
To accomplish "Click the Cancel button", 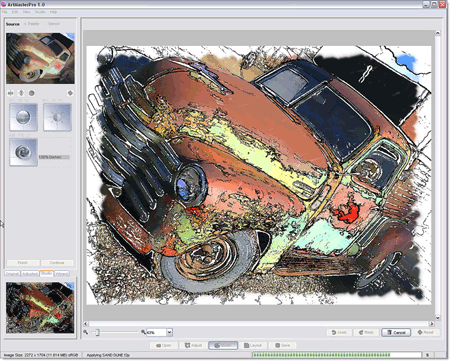I will [396, 332].
